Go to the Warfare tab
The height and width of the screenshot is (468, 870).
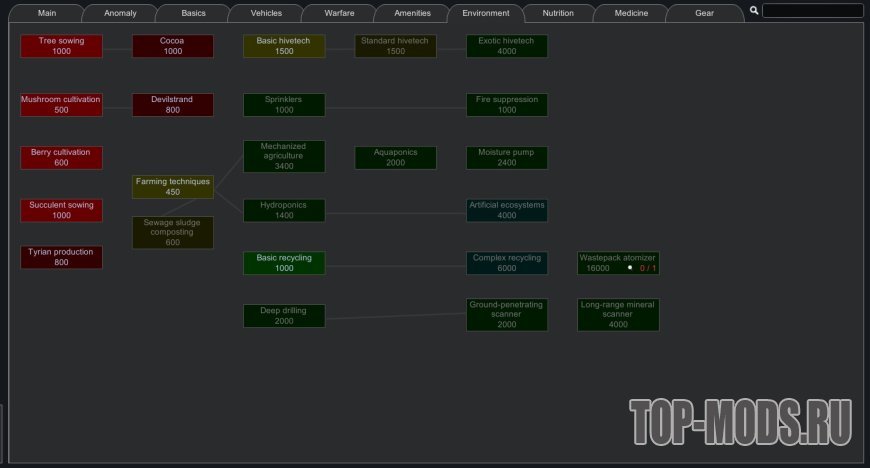340,14
